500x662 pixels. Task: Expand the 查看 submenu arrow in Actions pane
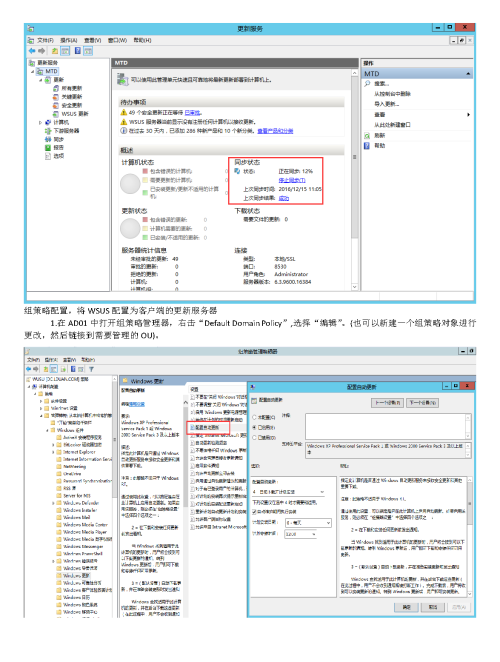click(468, 114)
